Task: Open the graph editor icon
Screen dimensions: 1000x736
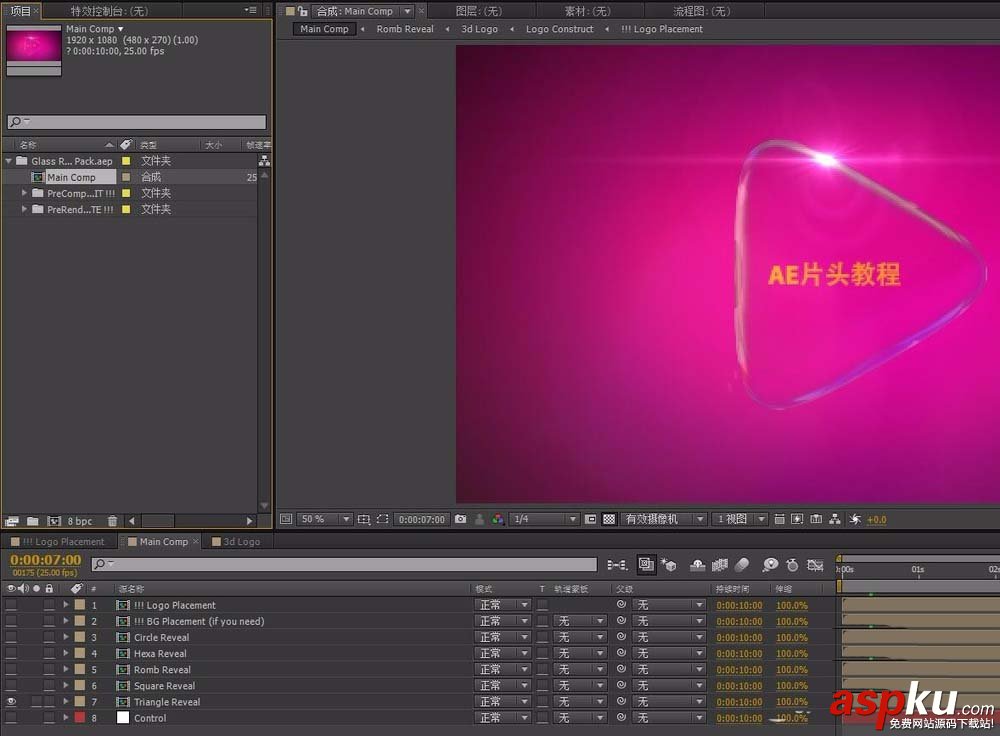Action: (x=815, y=564)
